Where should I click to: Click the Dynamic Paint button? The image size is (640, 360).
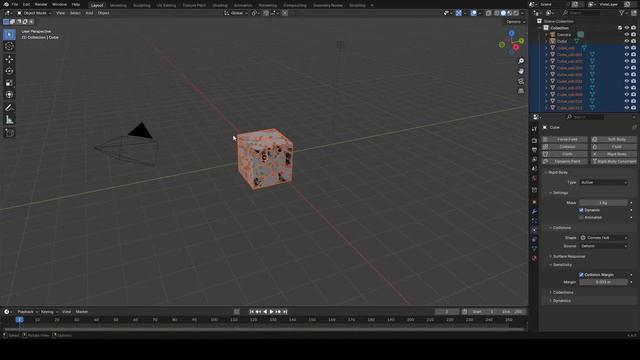tap(564, 162)
